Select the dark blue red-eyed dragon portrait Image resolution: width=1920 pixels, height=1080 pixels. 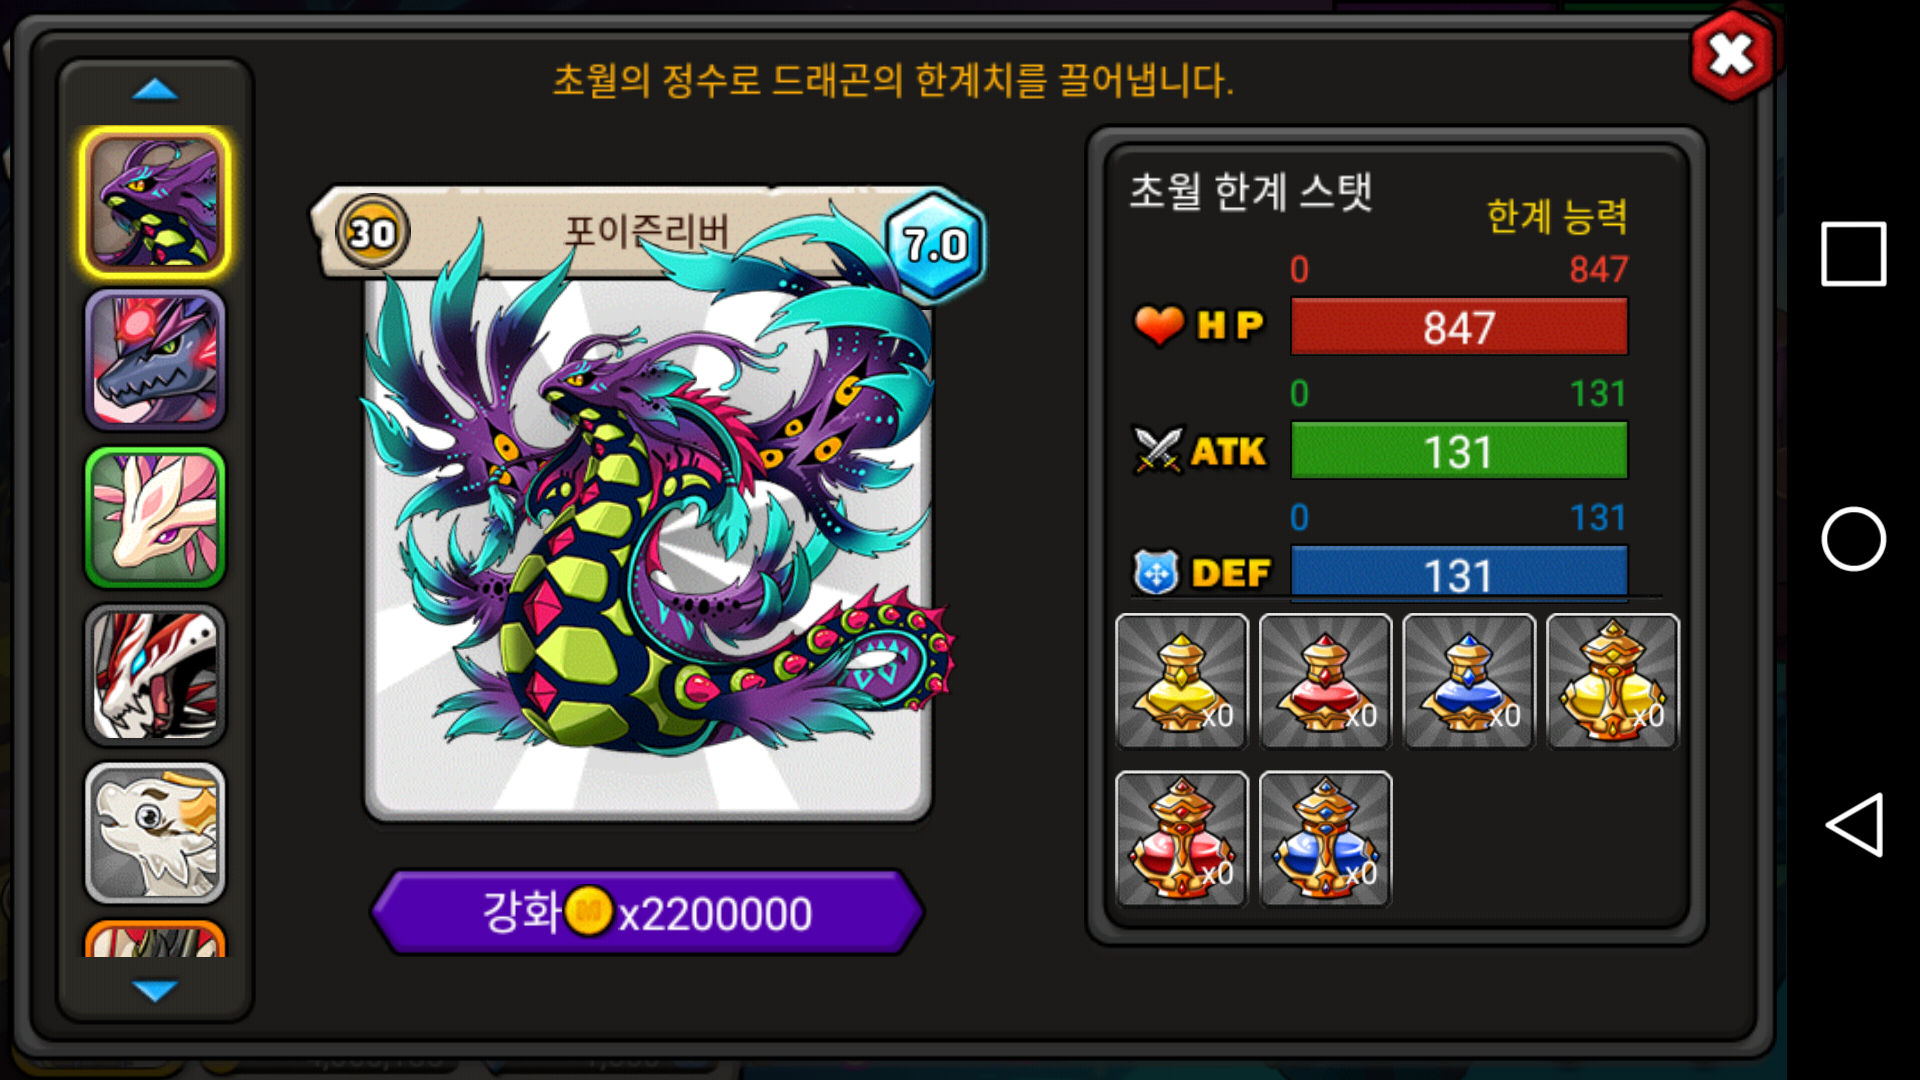pyautogui.click(x=155, y=360)
